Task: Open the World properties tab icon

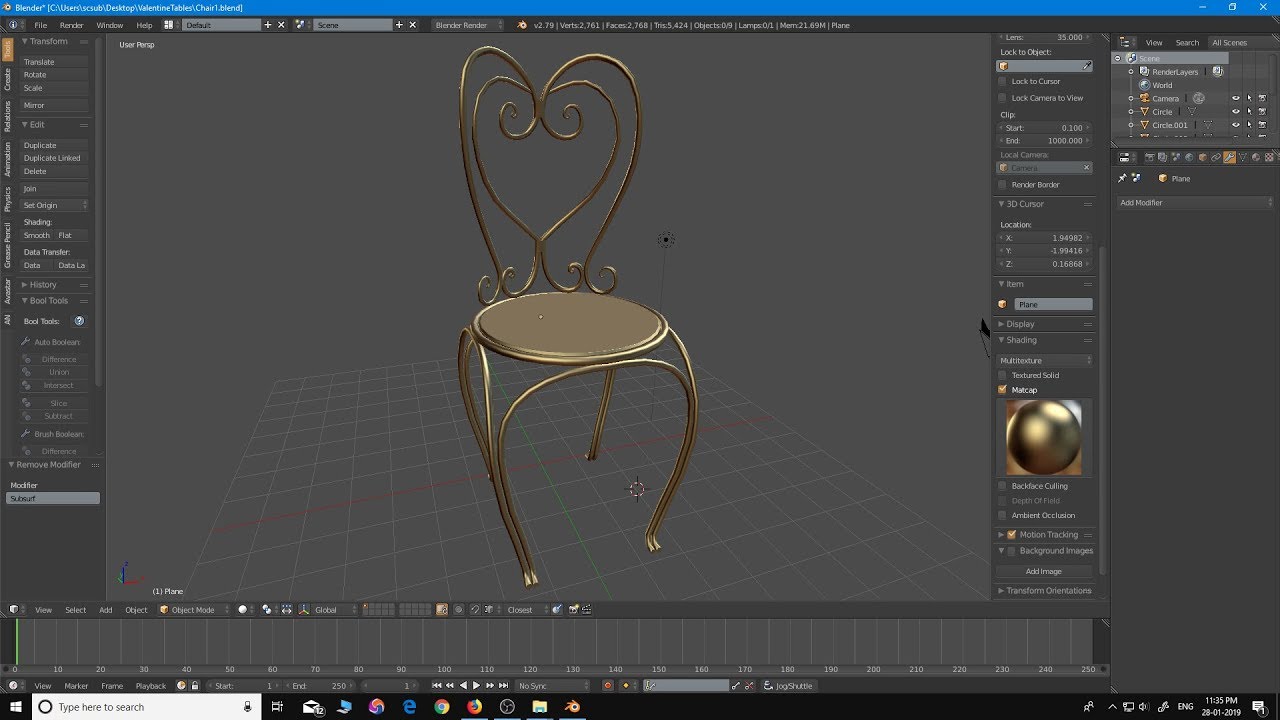Action: 1189,157
